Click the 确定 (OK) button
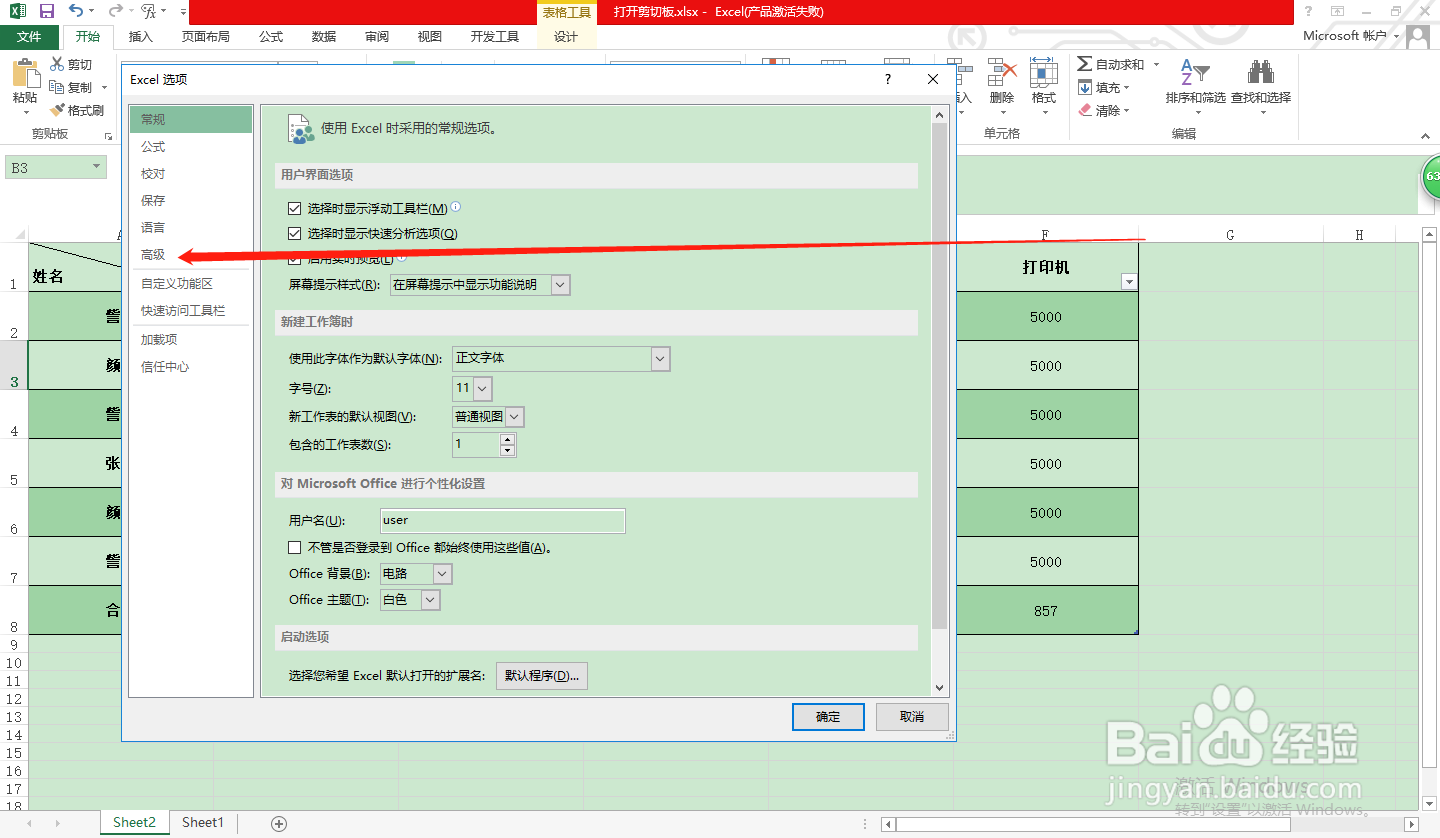1440x838 pixels. coord(828,717)
